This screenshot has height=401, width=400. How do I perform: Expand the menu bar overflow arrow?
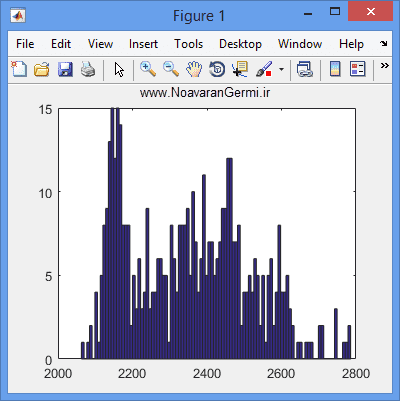coord(384,44)
